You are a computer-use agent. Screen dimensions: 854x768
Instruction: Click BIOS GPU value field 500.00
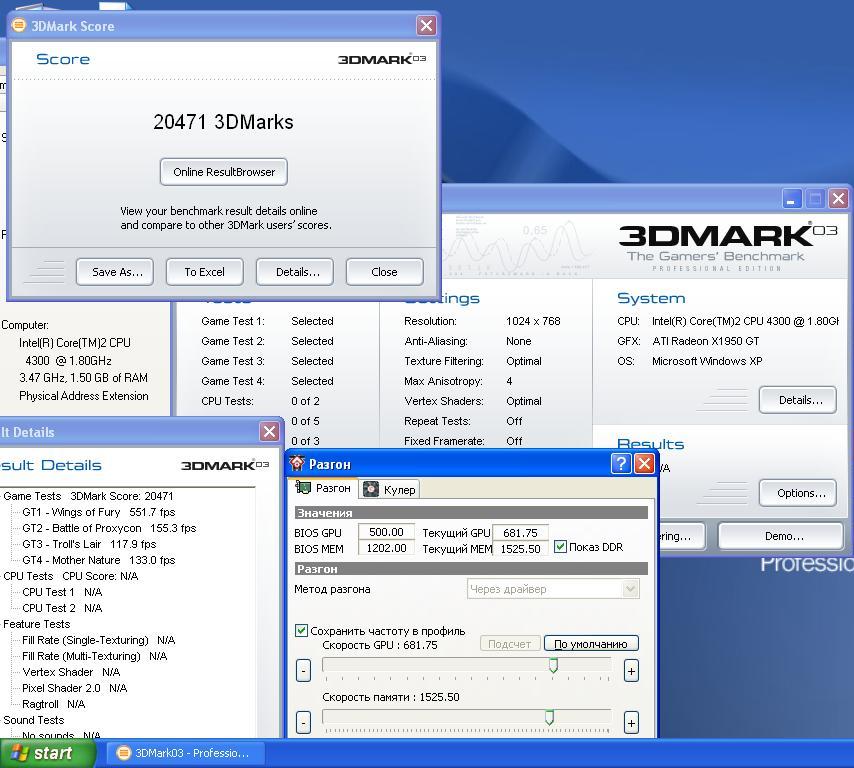[x=386, y=532]
